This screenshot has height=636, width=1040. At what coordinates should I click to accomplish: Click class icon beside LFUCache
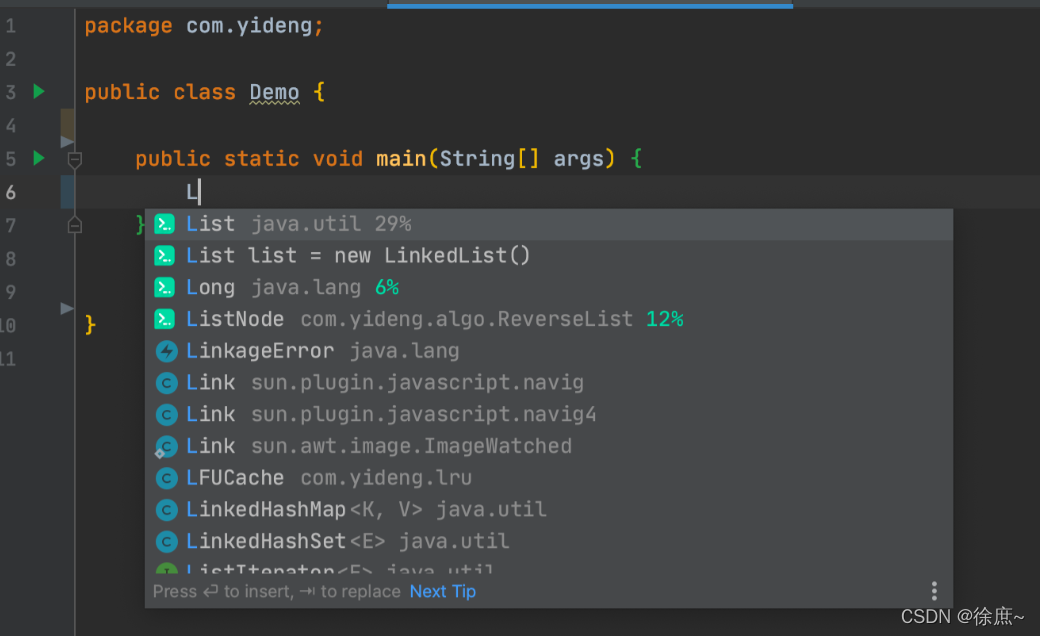166,477
